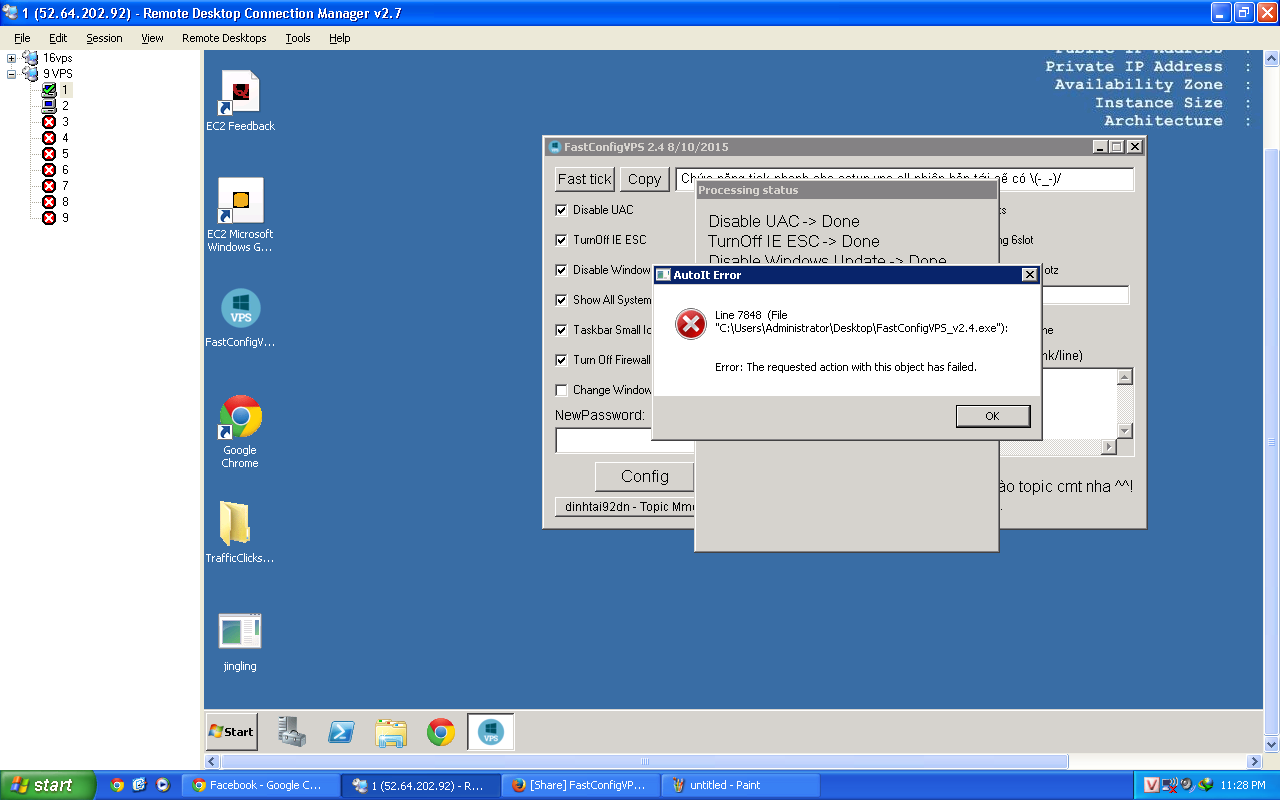Open the View menu
This screenshot has height=800, width=1280.
pyautogui.click(x=152, y=38)
